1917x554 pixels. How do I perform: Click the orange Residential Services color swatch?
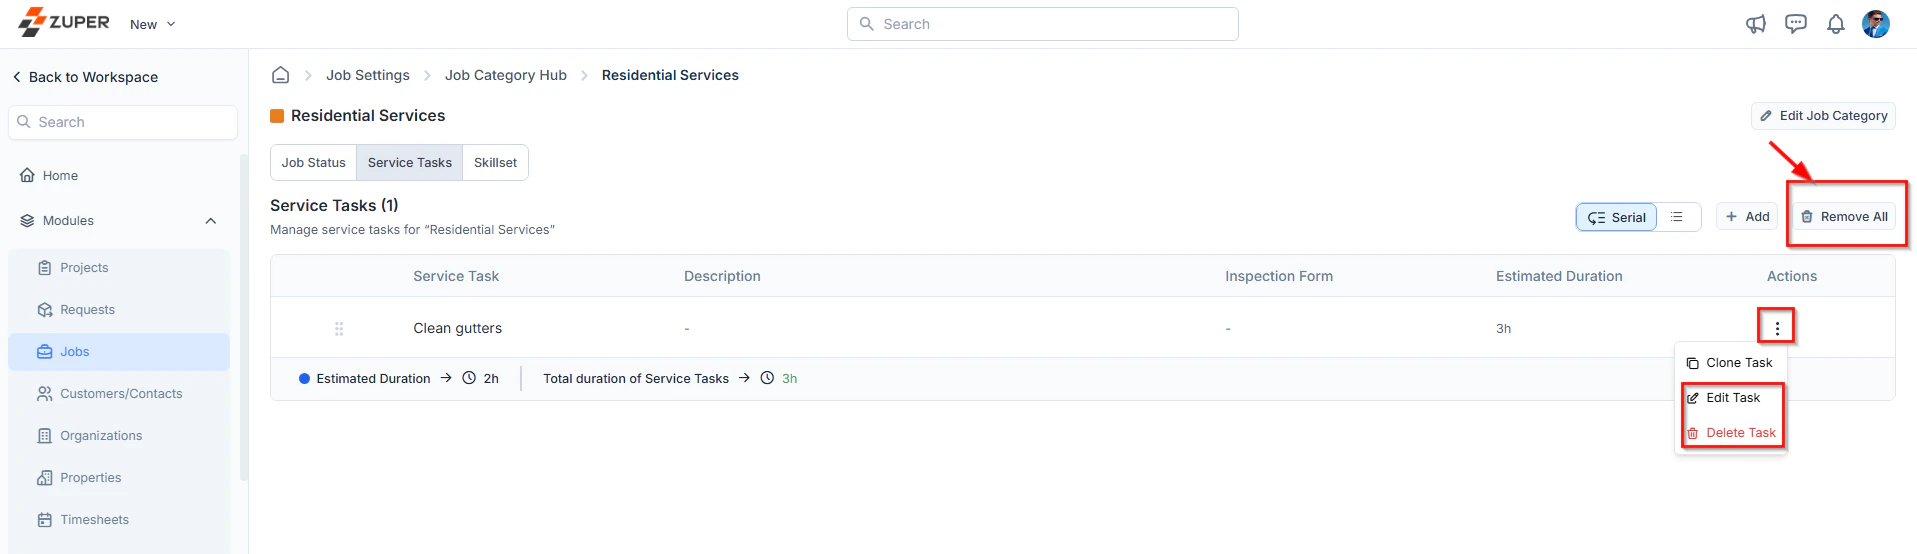click(x=277, y=116)
